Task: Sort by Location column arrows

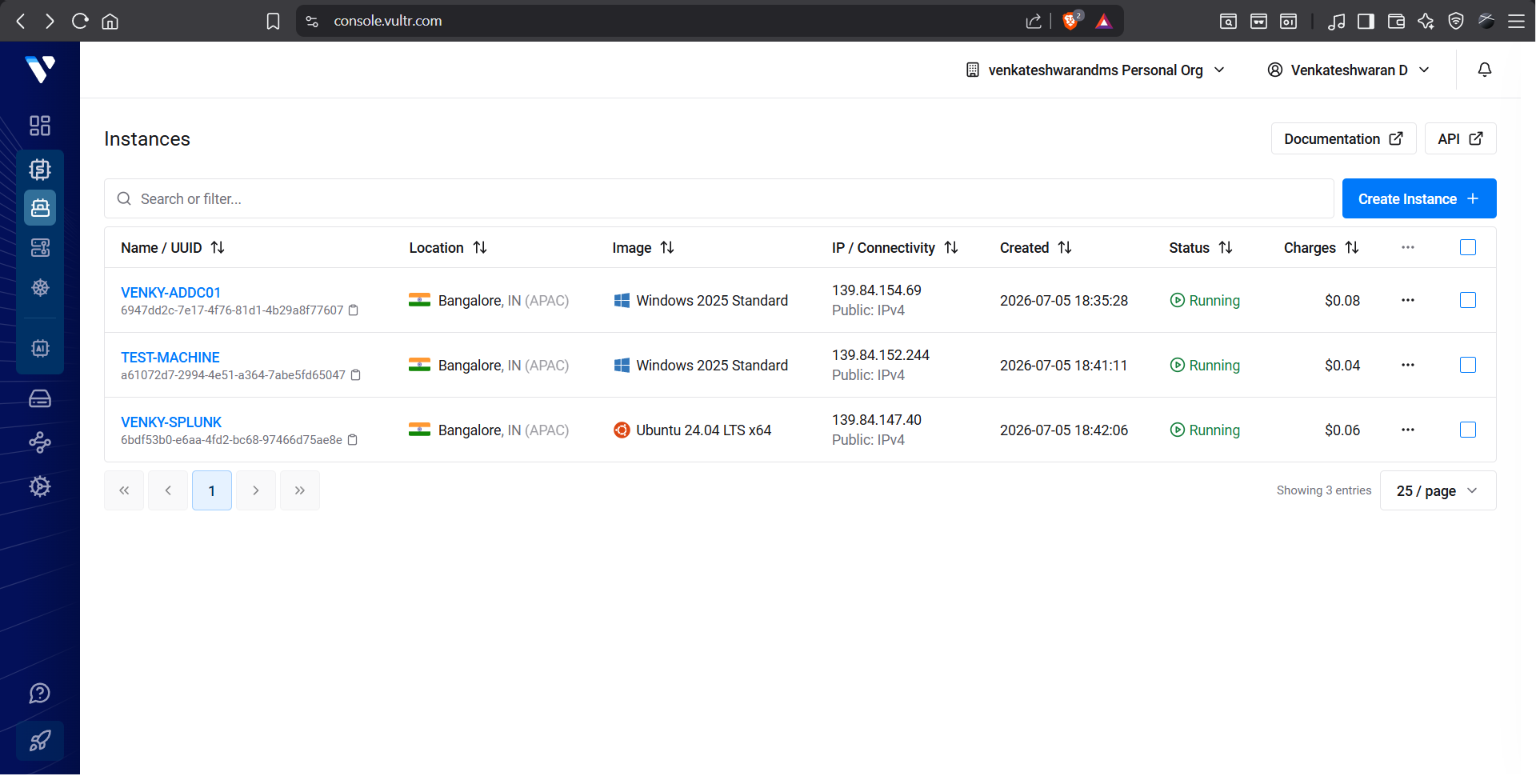Action: (480, 248)
